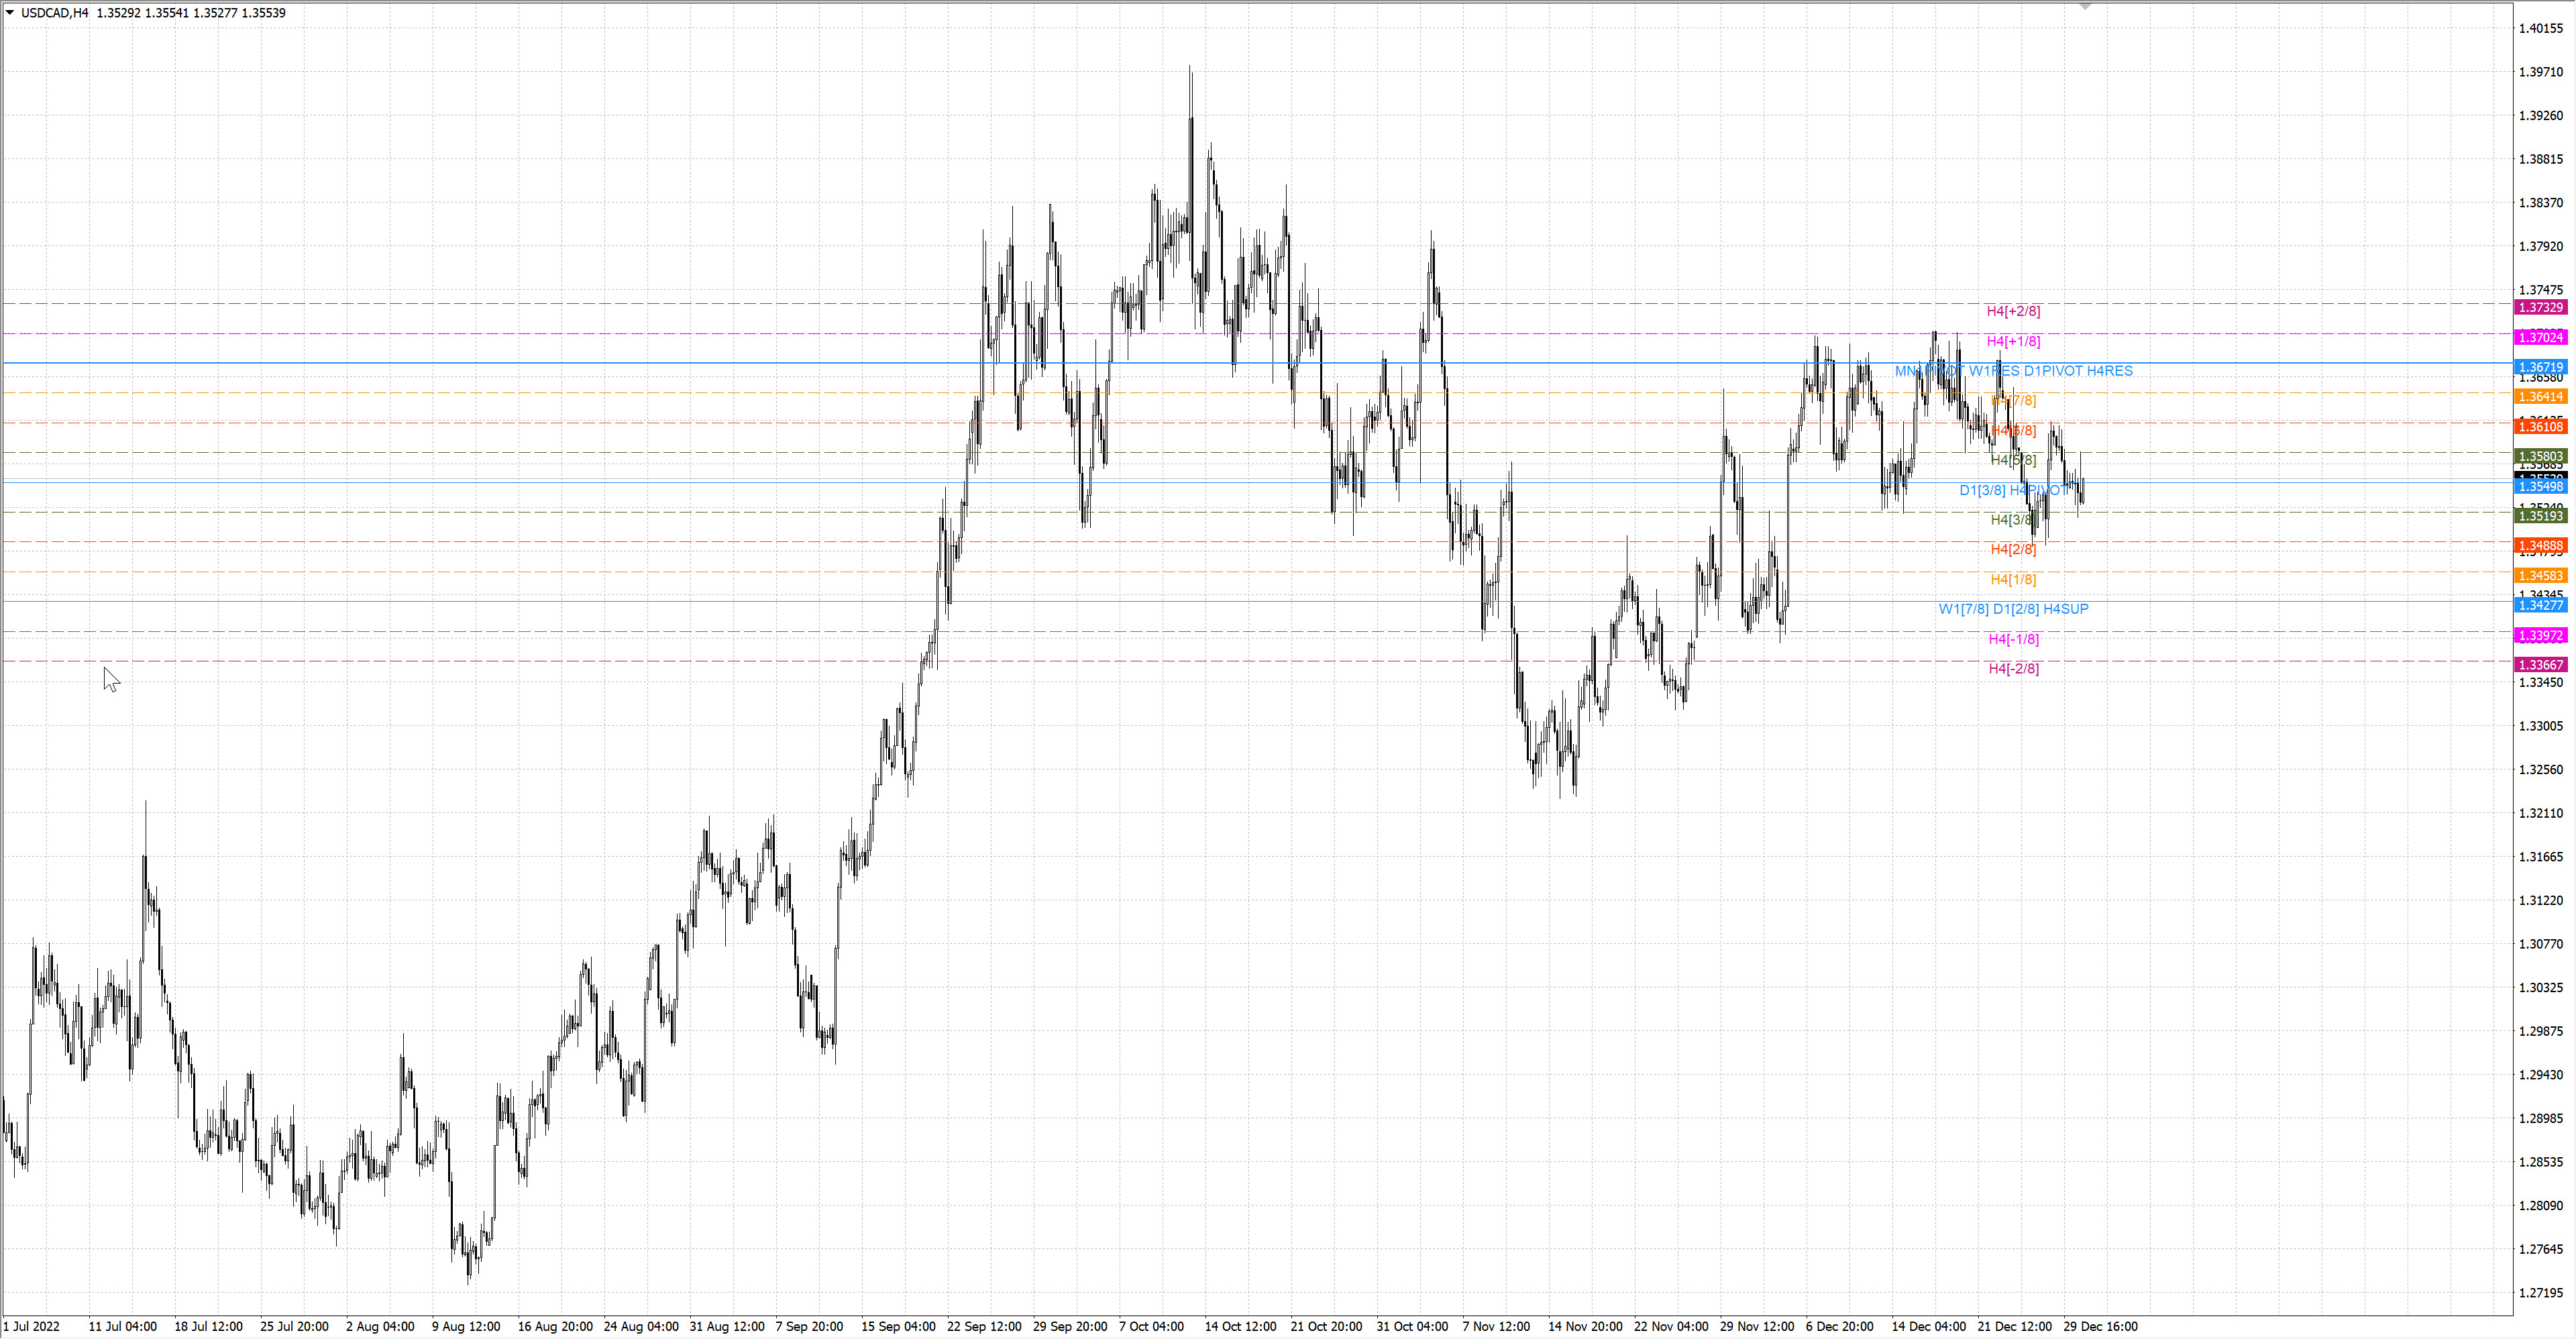Click the 24 Aug 04:00 time label
The width and height of the screenshot is (2576, 1339).
click(x=641, y=1327)
